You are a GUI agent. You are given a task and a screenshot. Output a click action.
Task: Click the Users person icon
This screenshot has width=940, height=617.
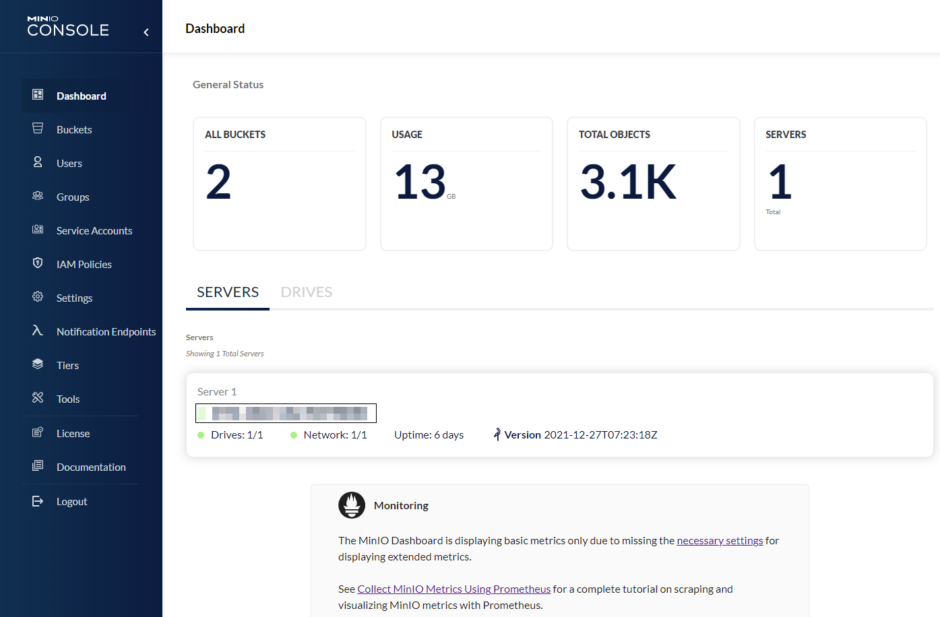click(38, 162)
